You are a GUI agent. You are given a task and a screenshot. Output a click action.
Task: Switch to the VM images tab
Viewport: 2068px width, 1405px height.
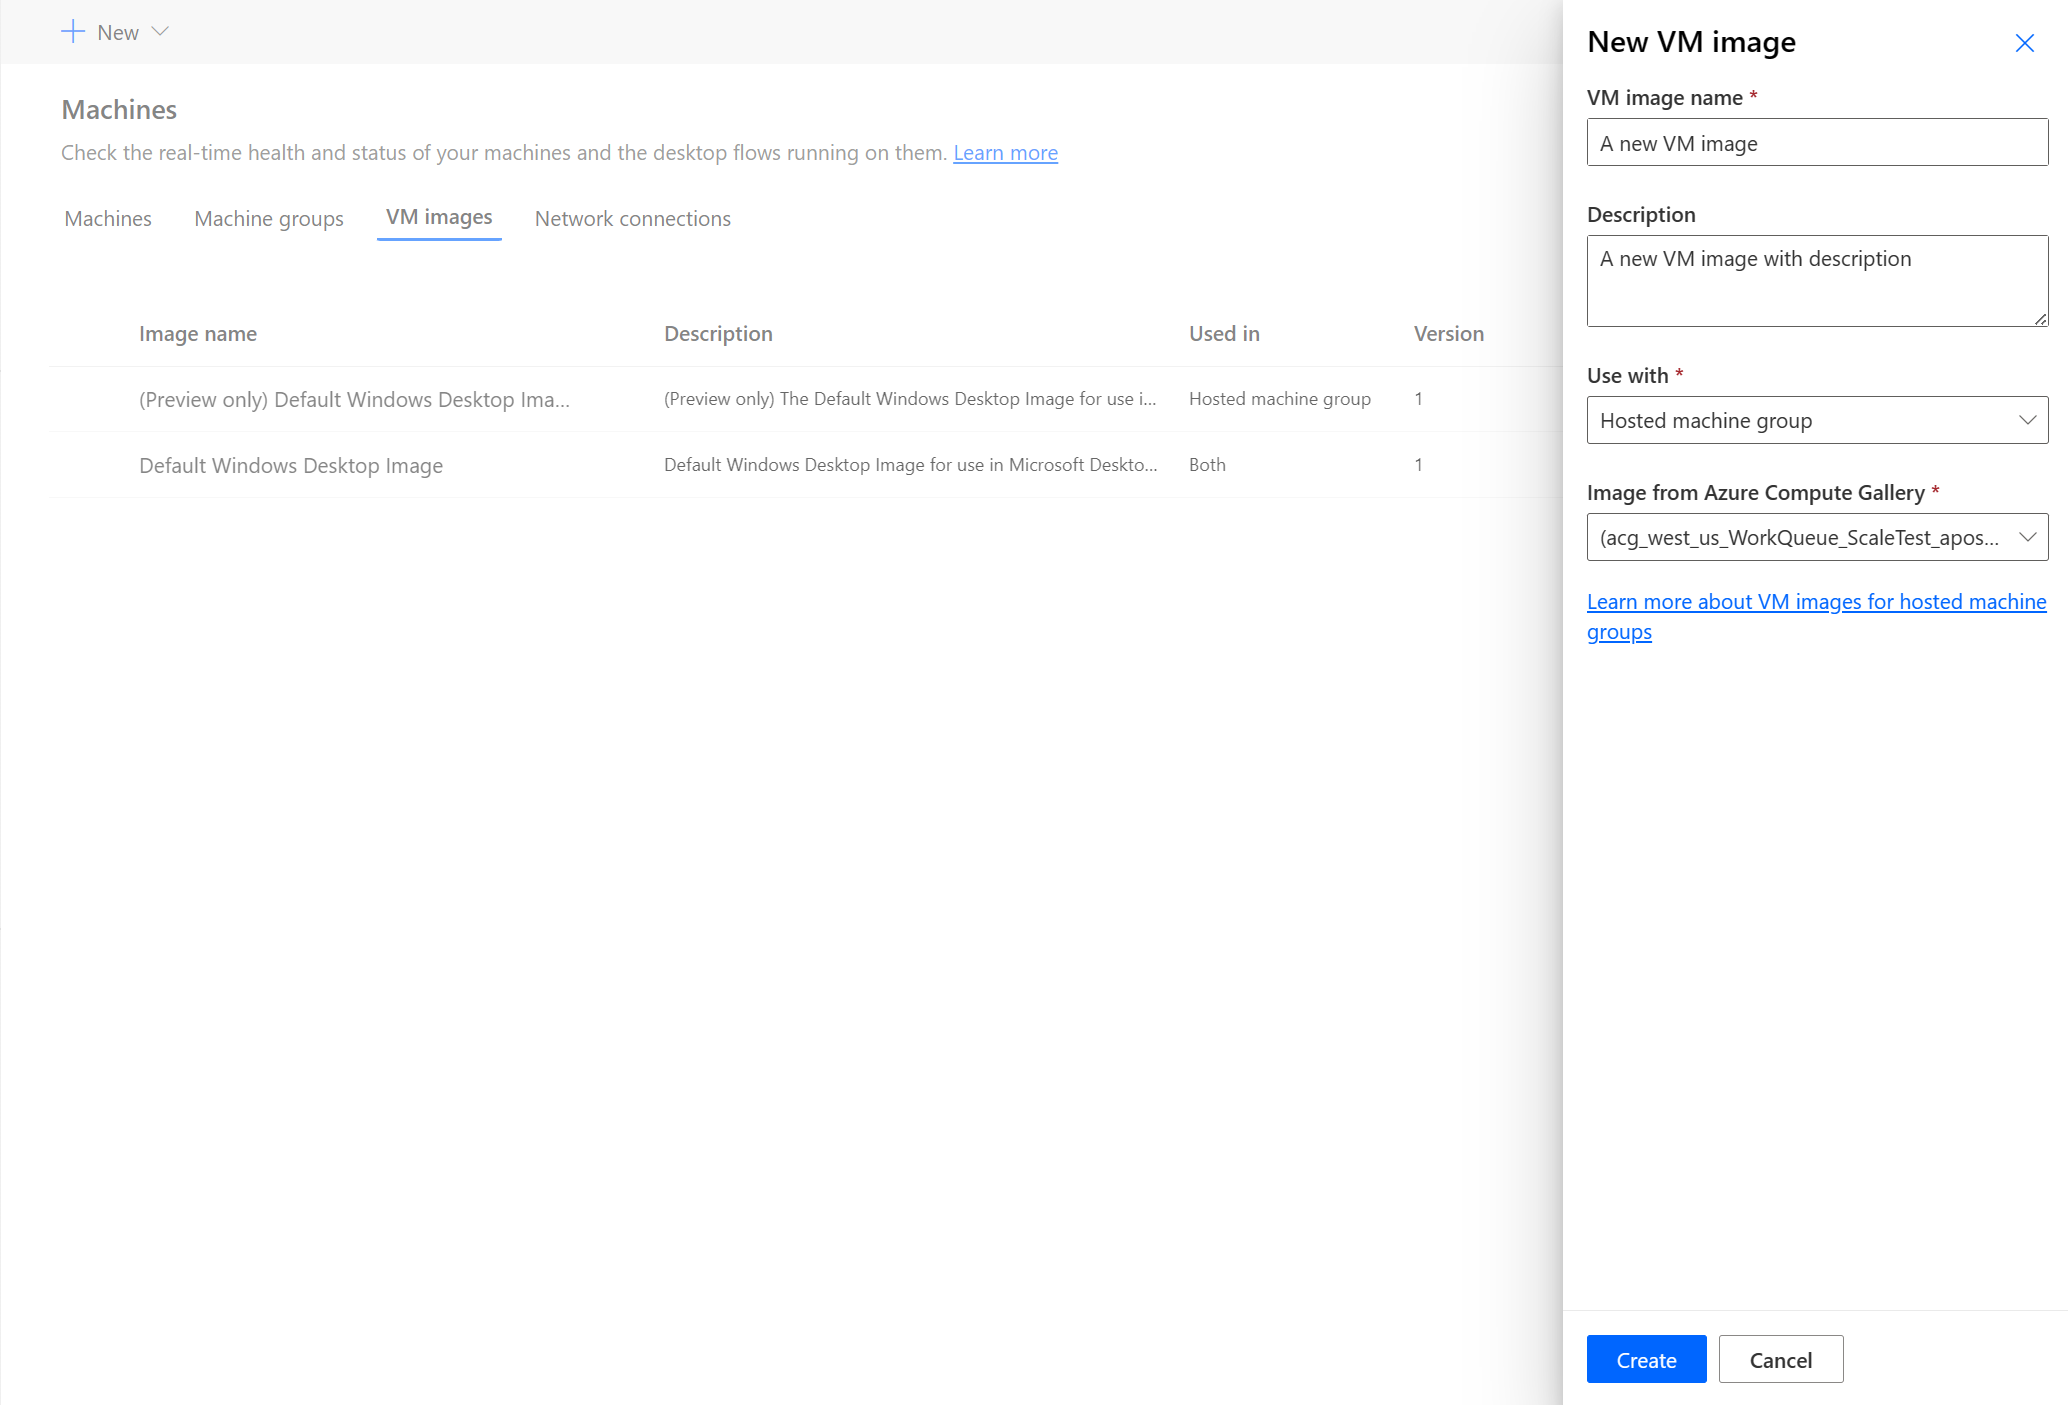(437, 218)
